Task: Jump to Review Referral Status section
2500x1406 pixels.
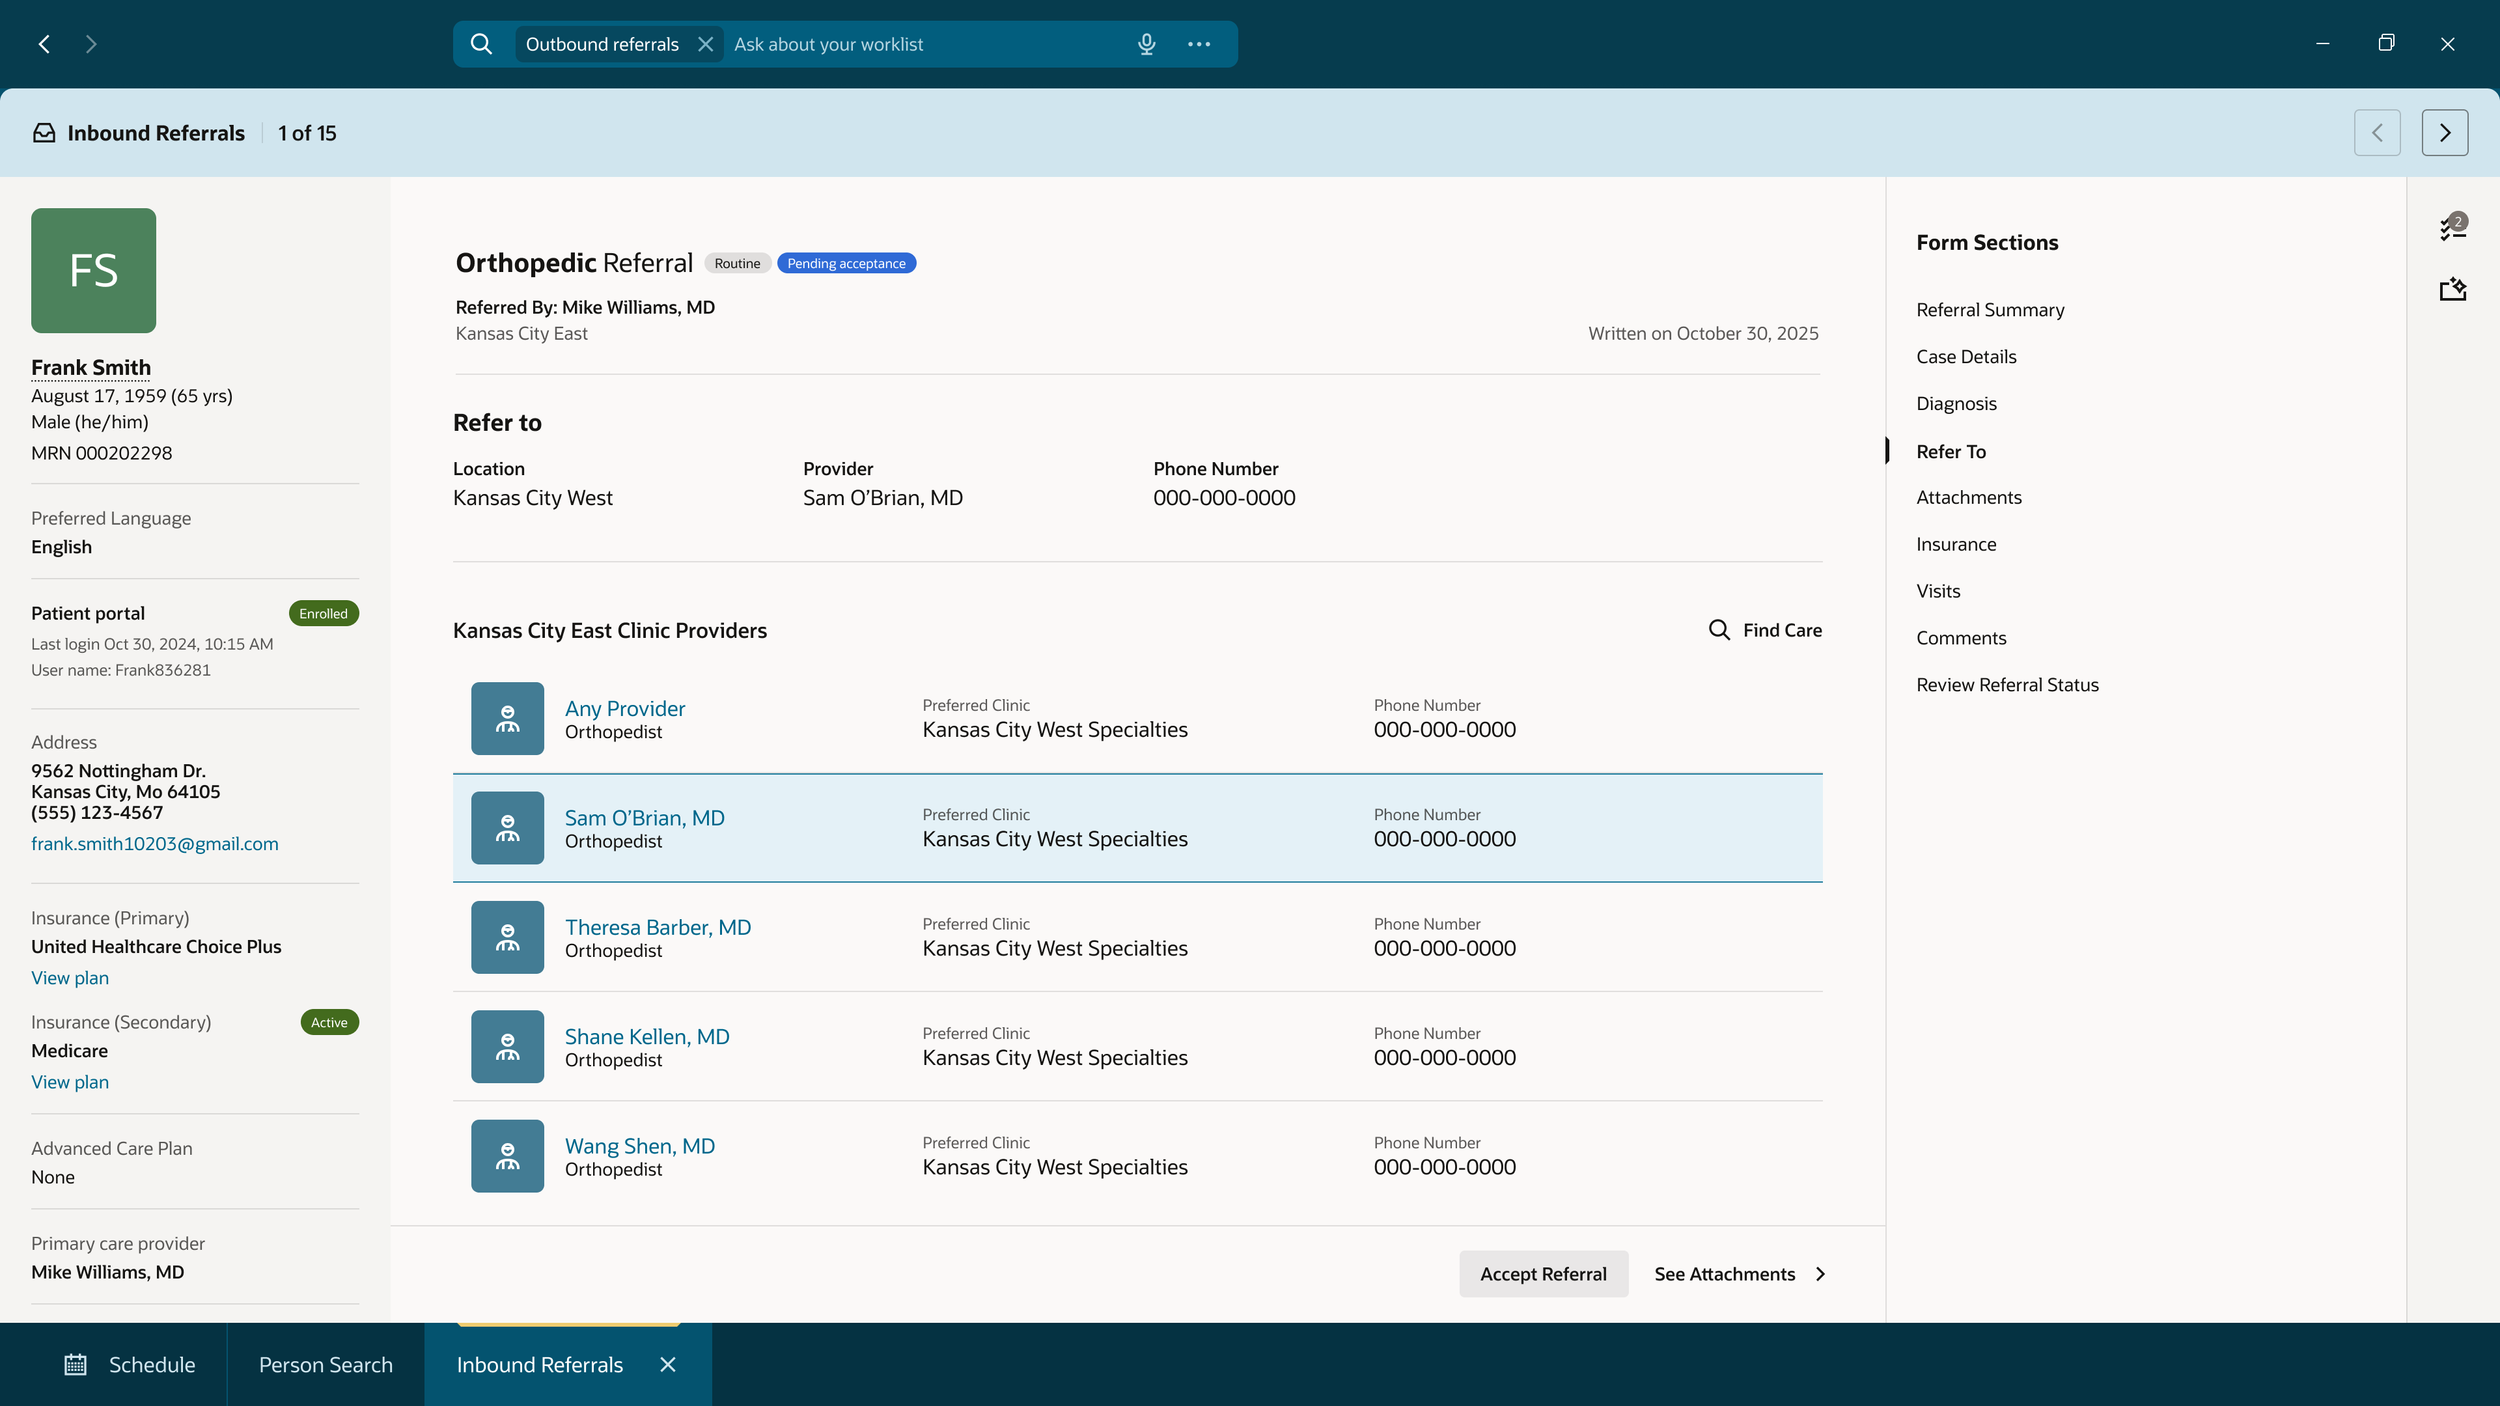Action: (2007, 685)
